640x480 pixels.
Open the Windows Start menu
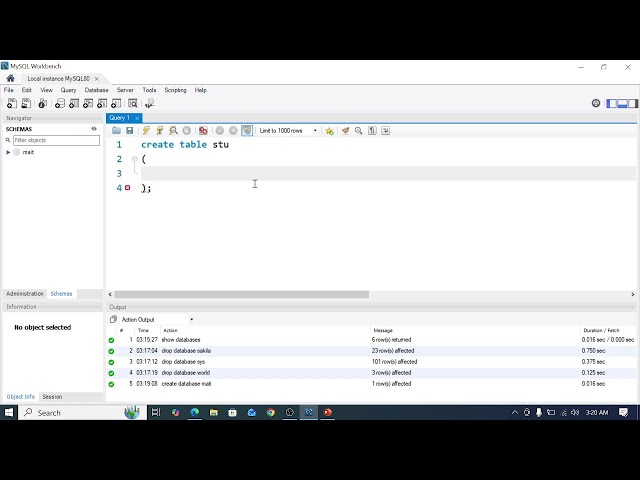click(x=9, y=413)
